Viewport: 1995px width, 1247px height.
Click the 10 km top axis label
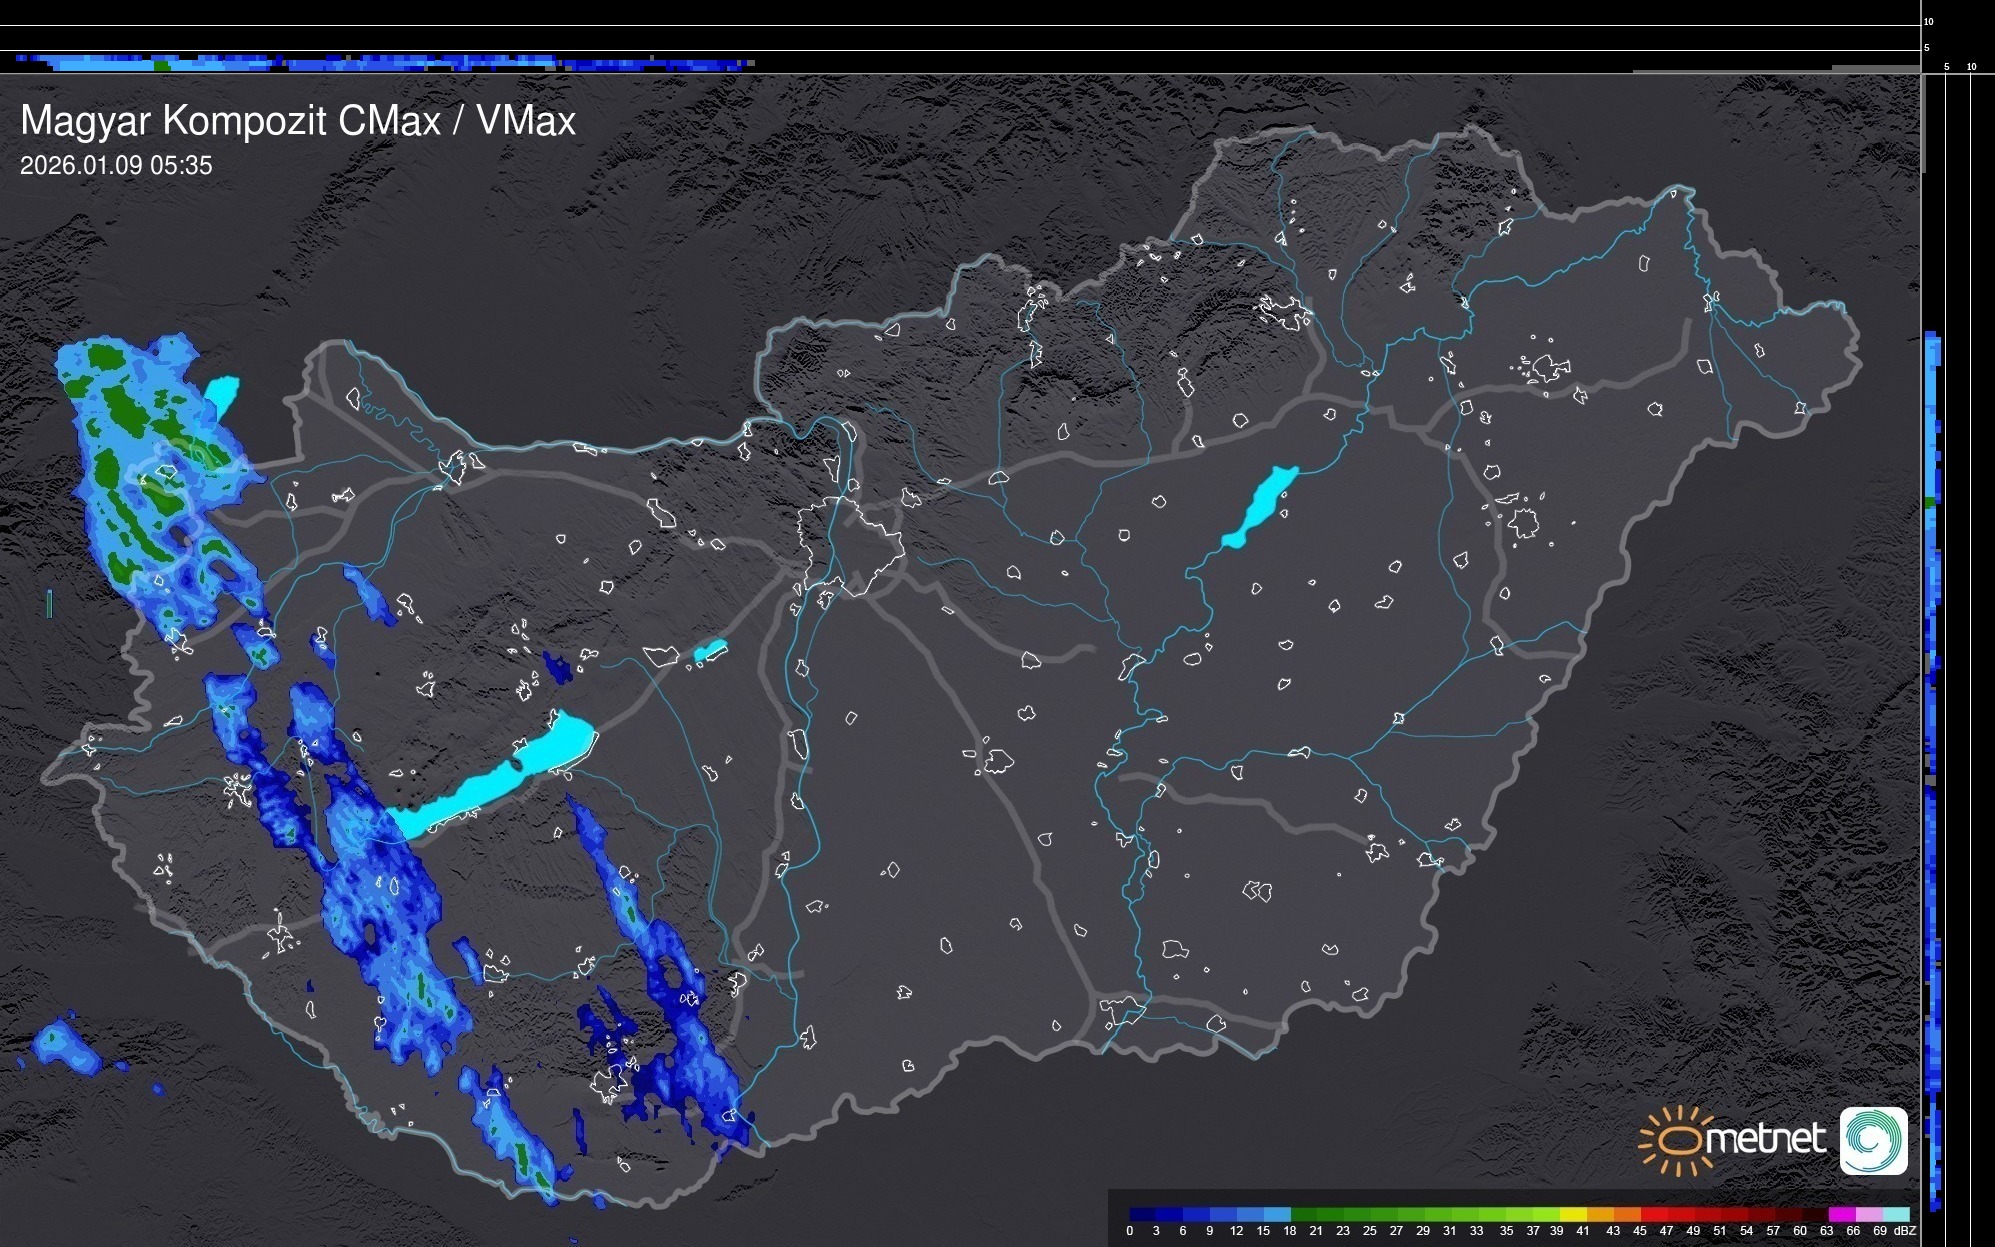[1928, 21]
